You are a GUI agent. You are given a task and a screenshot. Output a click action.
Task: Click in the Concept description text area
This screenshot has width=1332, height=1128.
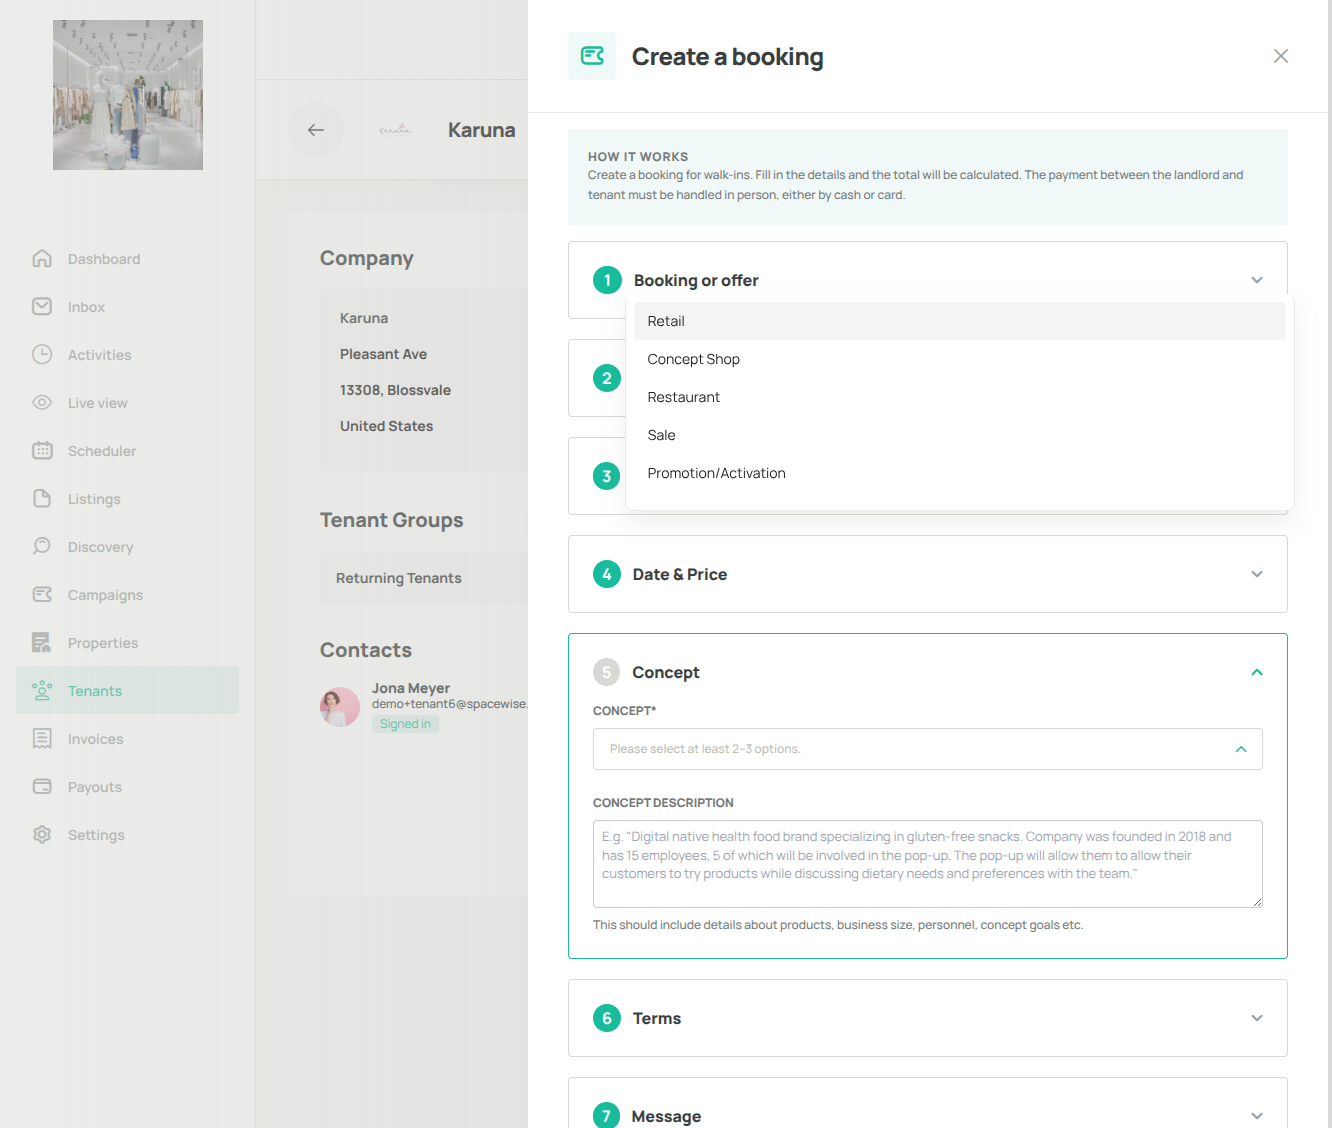coord(928,864)
